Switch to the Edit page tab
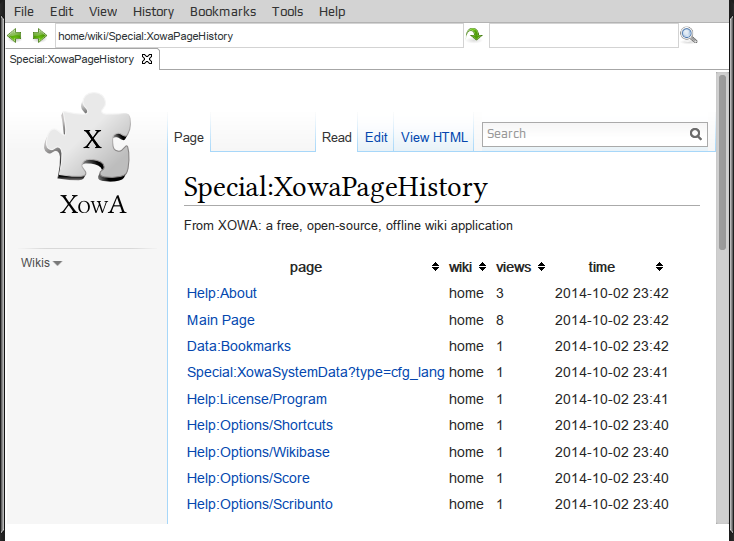 tap(376, 138)
